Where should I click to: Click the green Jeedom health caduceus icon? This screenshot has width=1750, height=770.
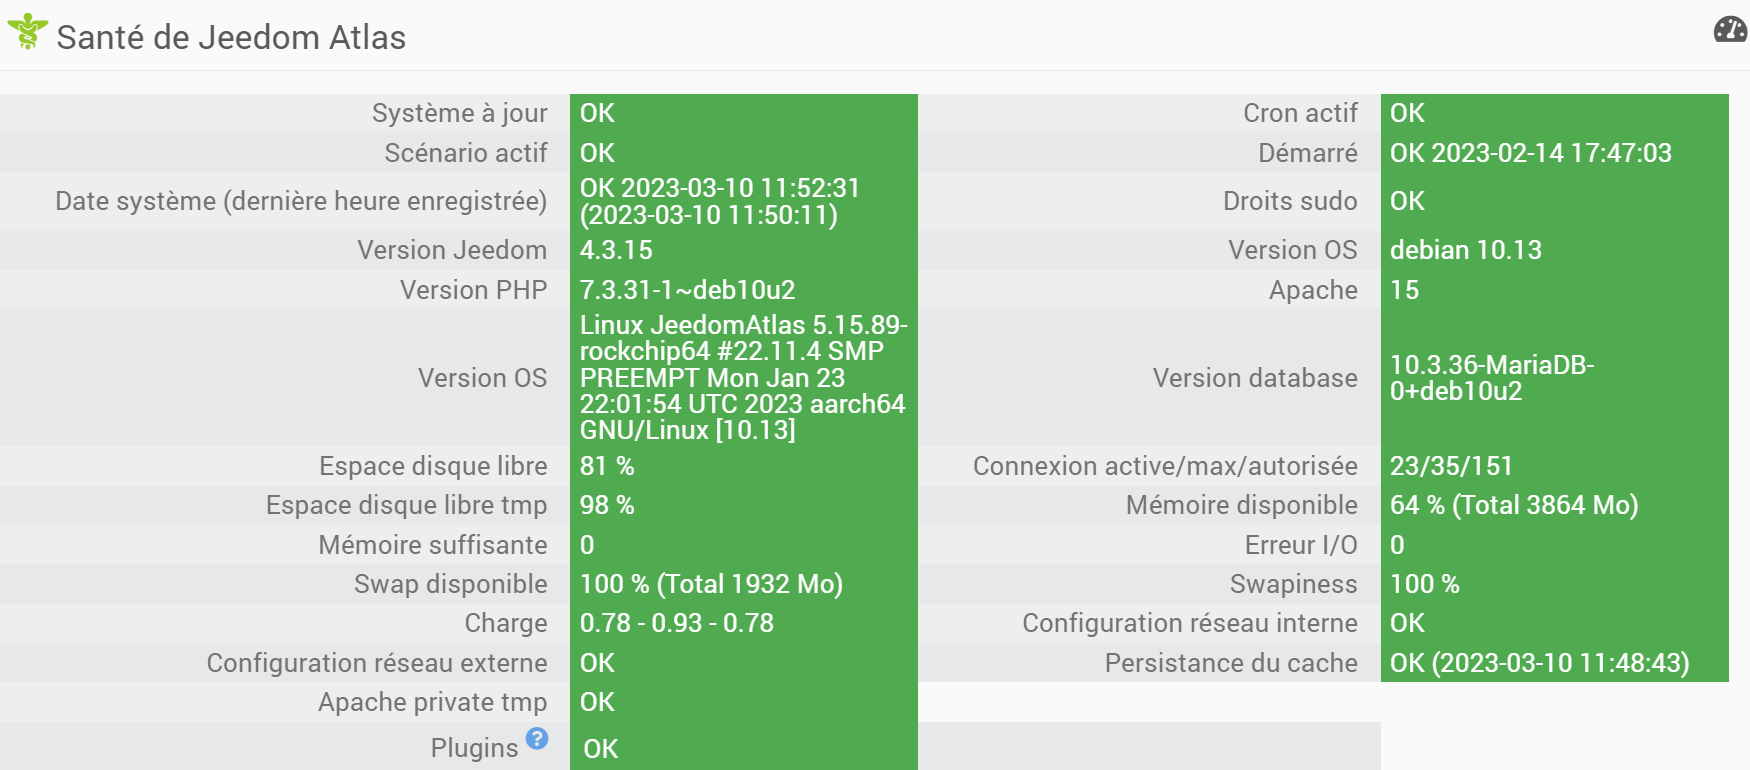pos(27,32)
